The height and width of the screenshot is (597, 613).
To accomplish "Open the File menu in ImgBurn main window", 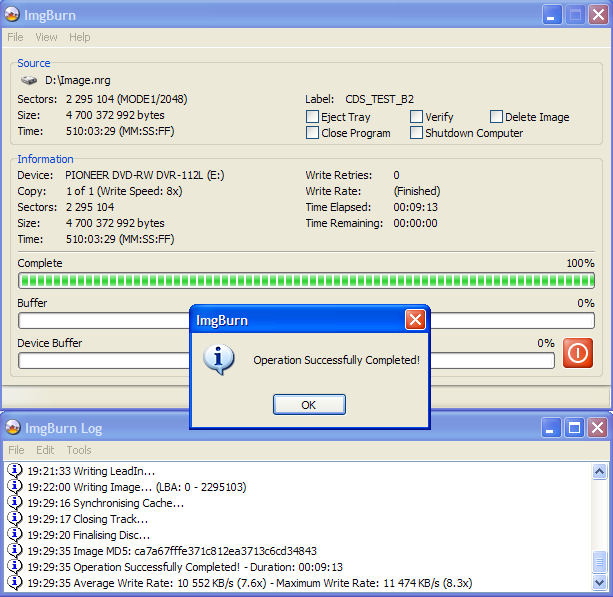I will 15,37.
